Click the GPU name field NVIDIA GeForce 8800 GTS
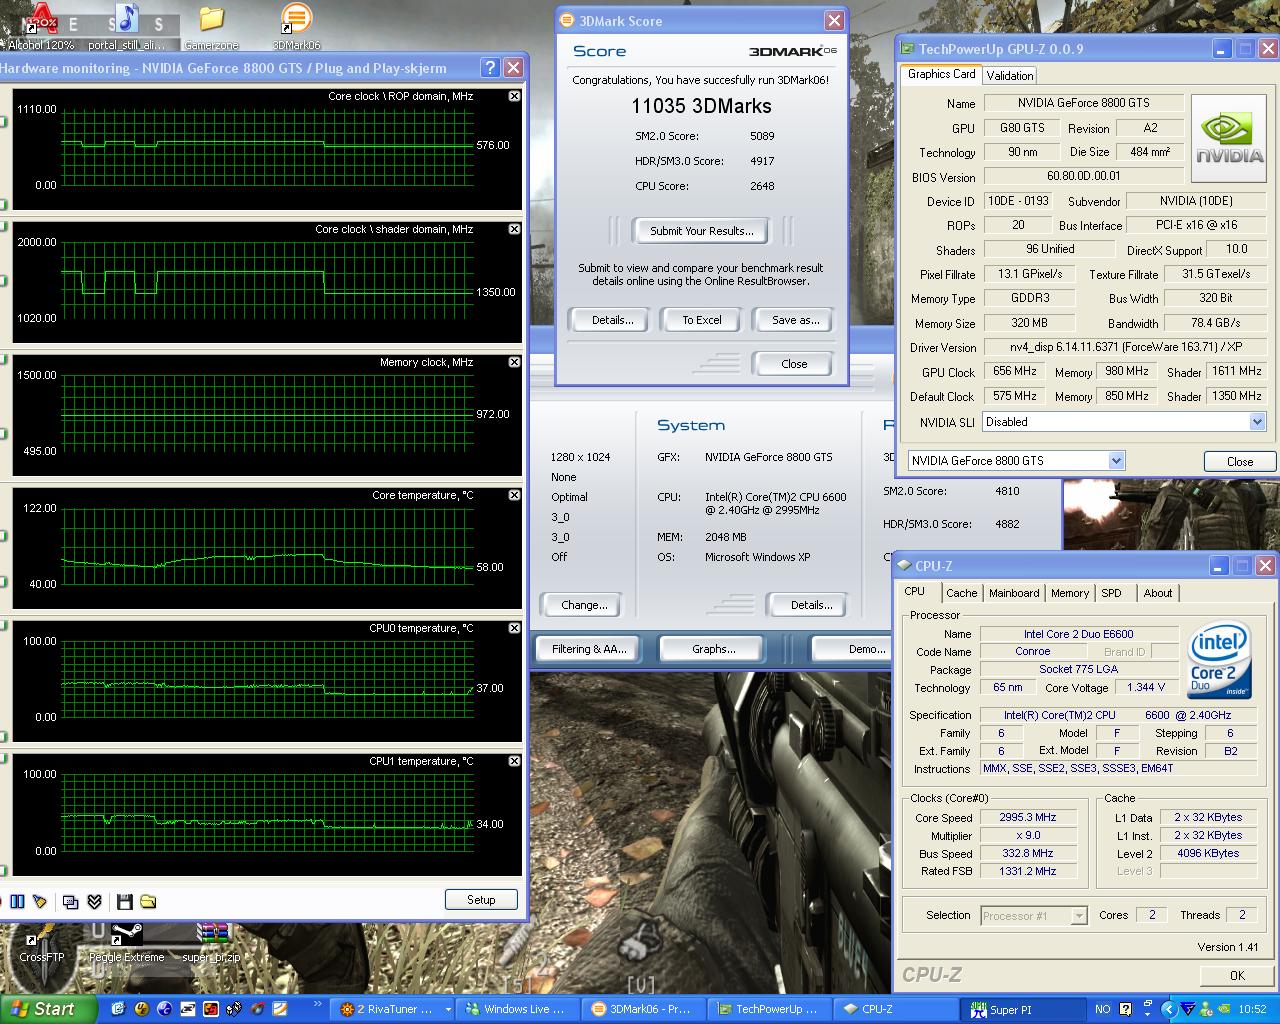 tap(1083, 103)
